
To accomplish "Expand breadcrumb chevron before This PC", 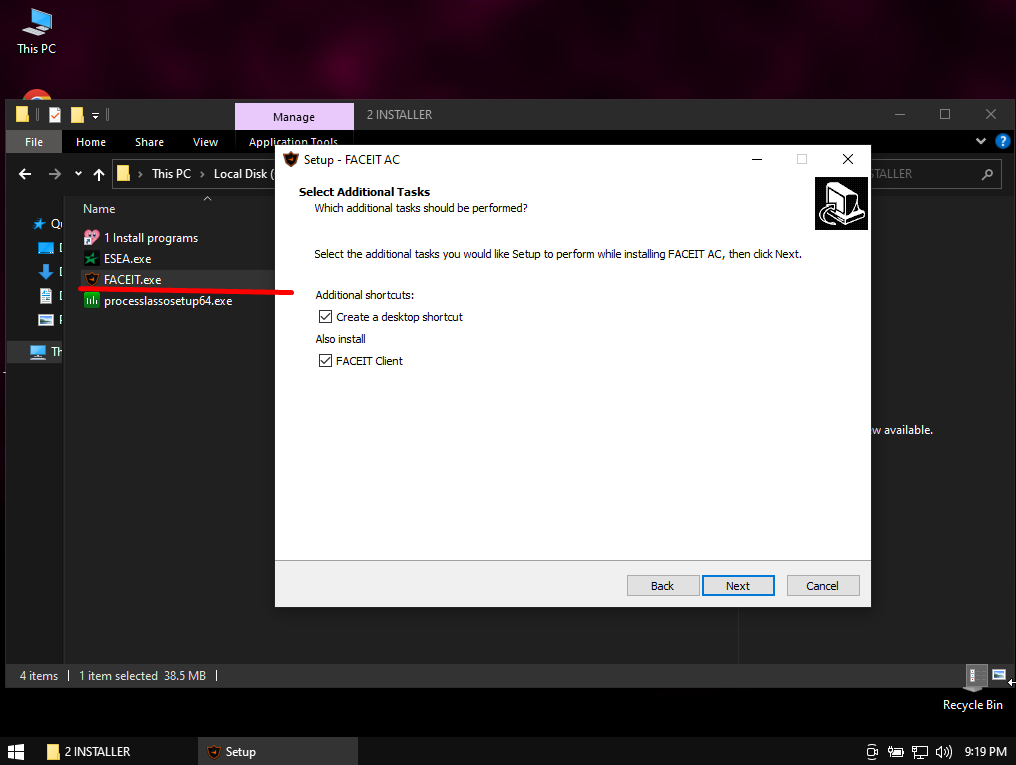I will click(x=140, y=174).
